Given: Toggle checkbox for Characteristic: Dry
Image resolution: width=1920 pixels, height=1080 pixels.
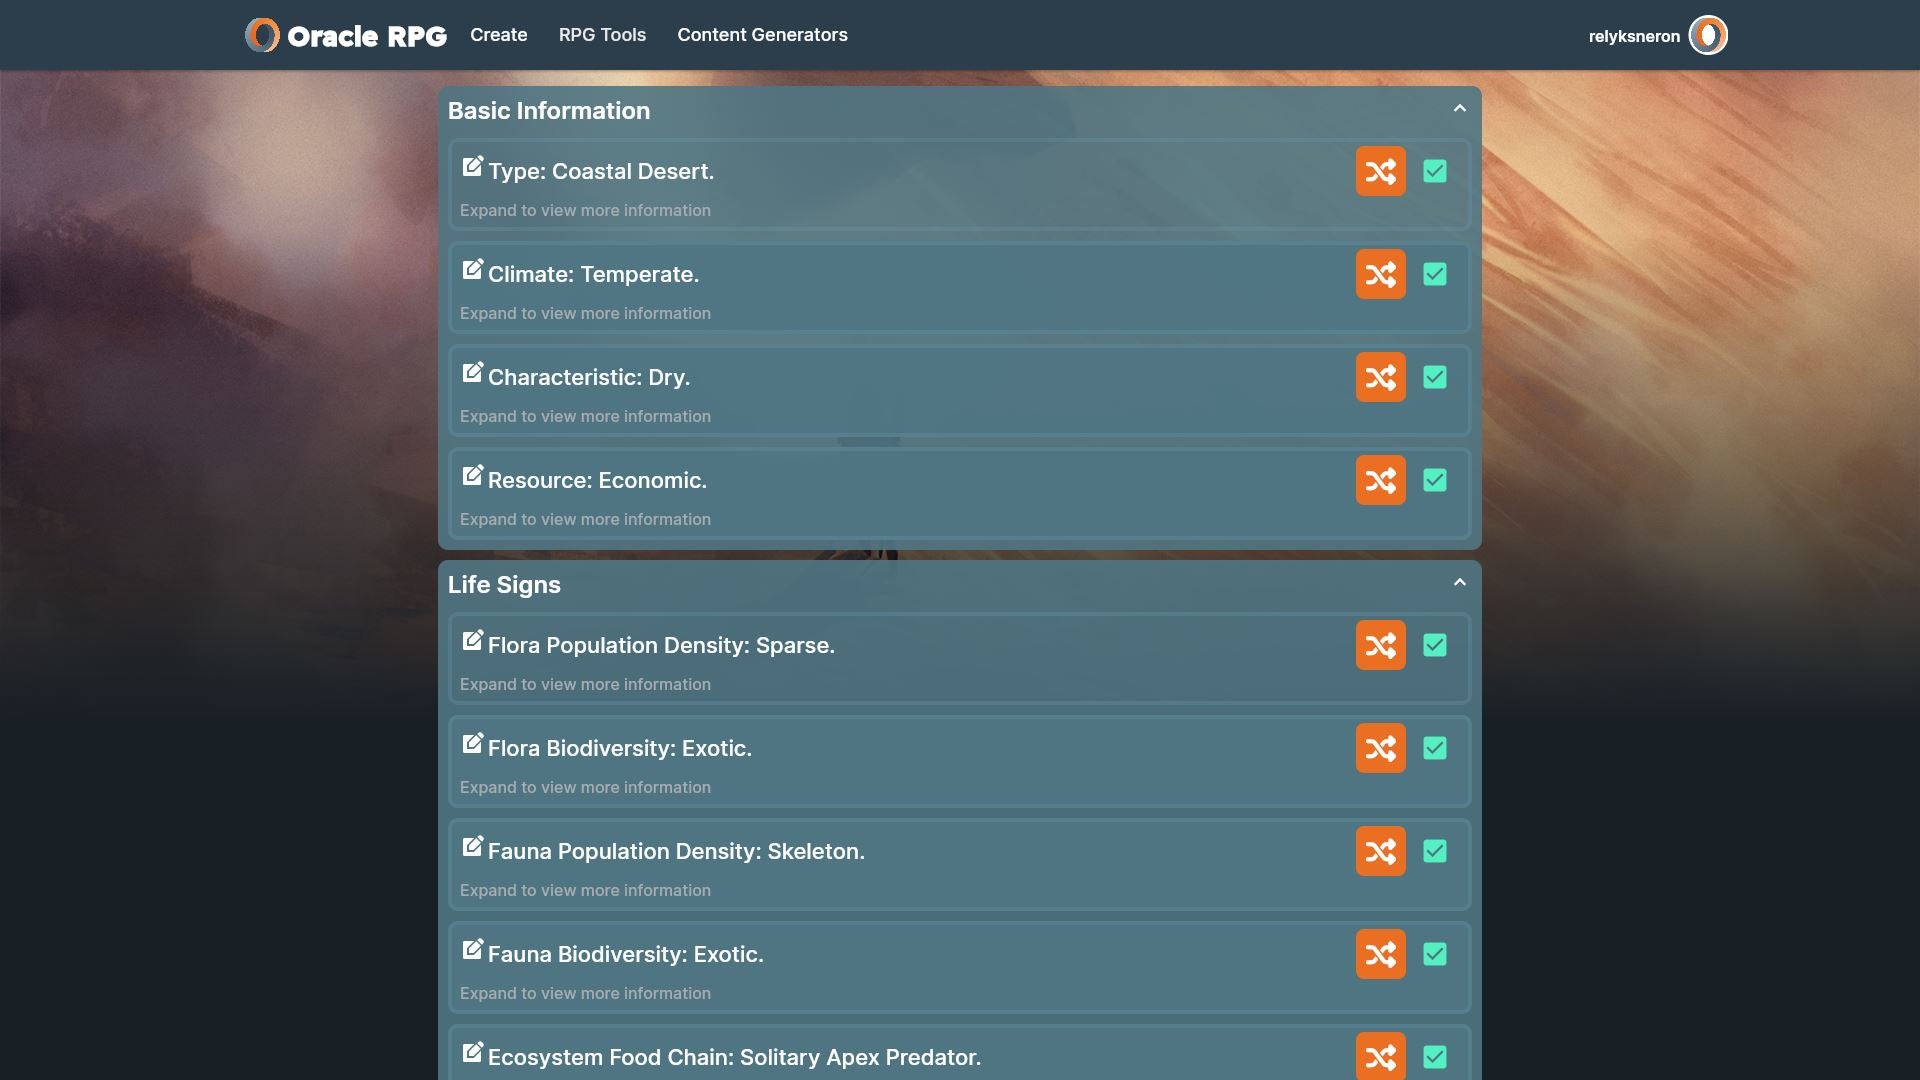Looking at the screenshot, I should tap(1434, 377).
